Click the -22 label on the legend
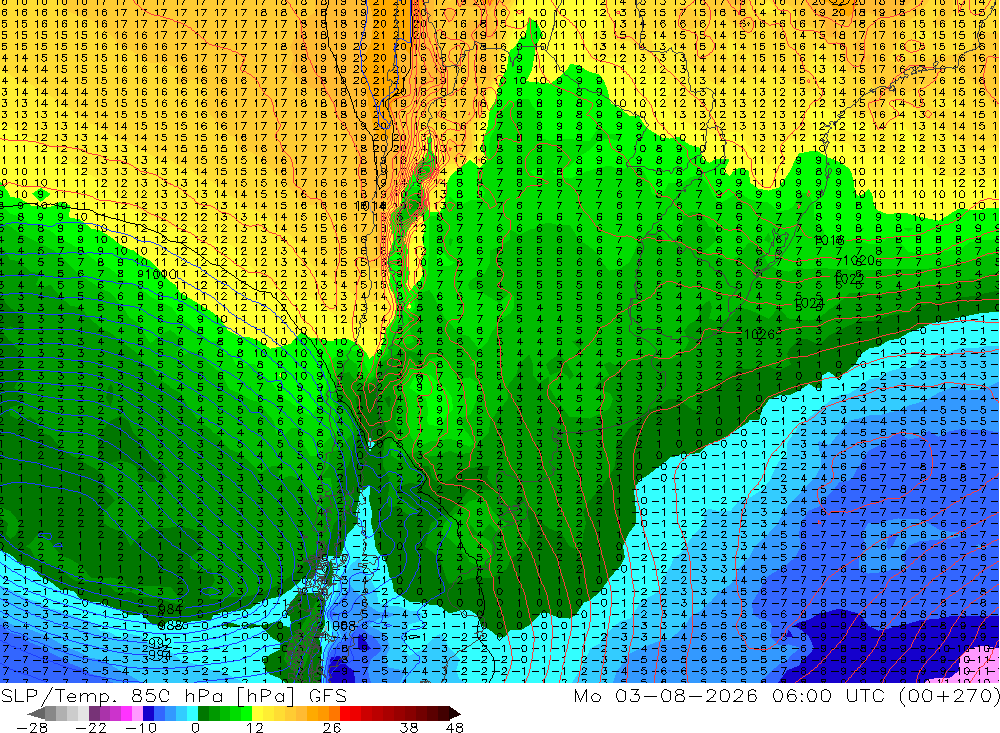 point(91,728)
